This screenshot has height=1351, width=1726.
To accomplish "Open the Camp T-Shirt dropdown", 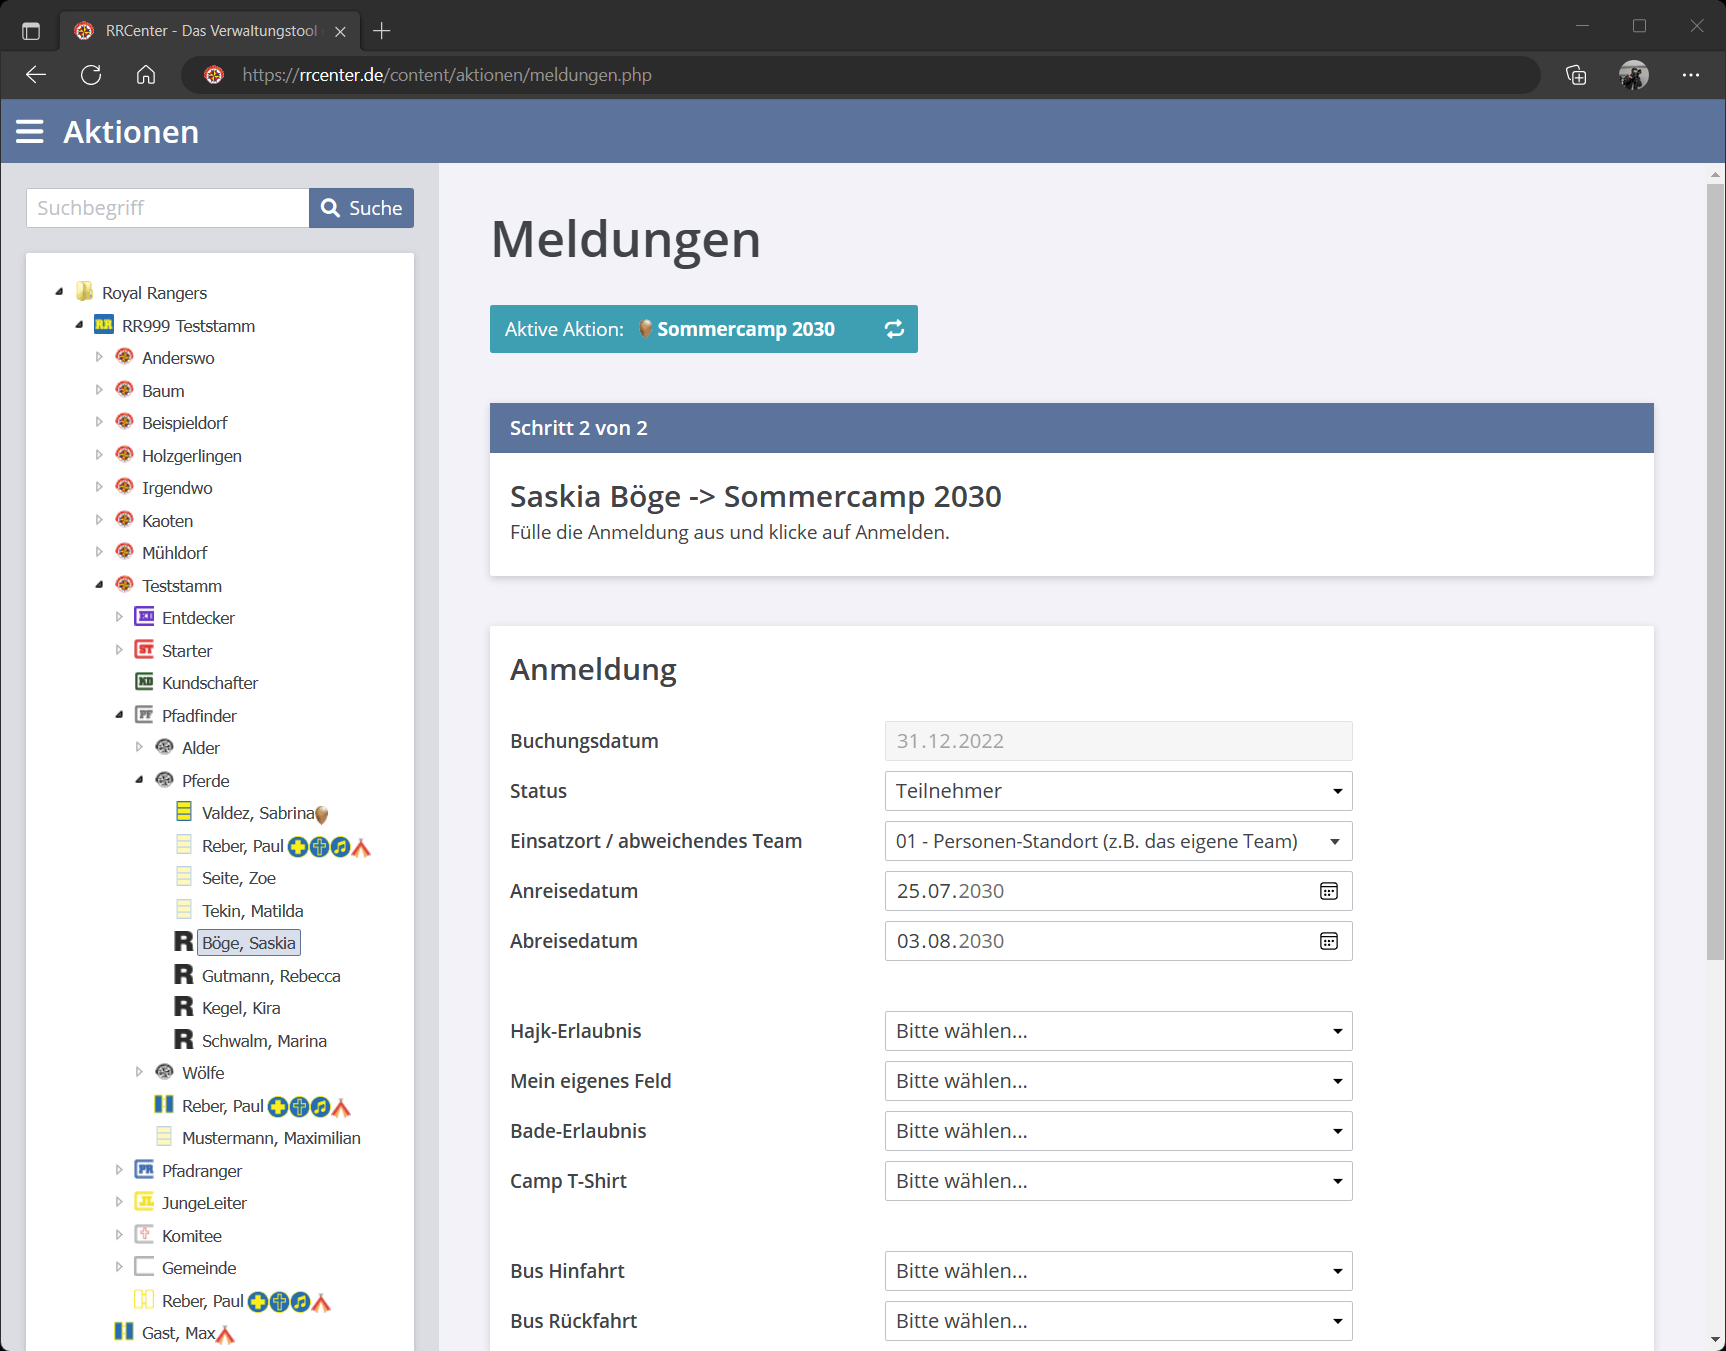I will tap(1118, 1181).
